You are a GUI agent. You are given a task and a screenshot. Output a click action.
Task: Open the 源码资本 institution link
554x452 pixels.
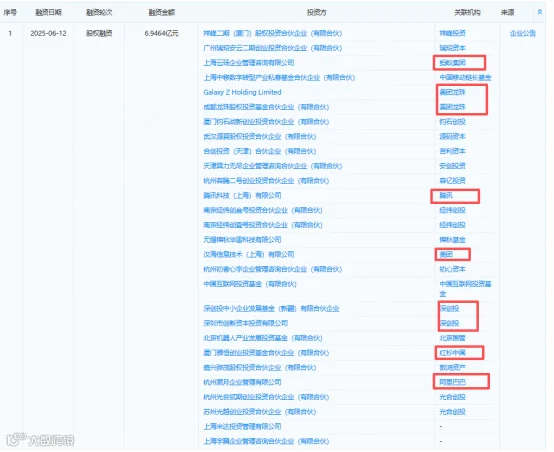[452, 136]
